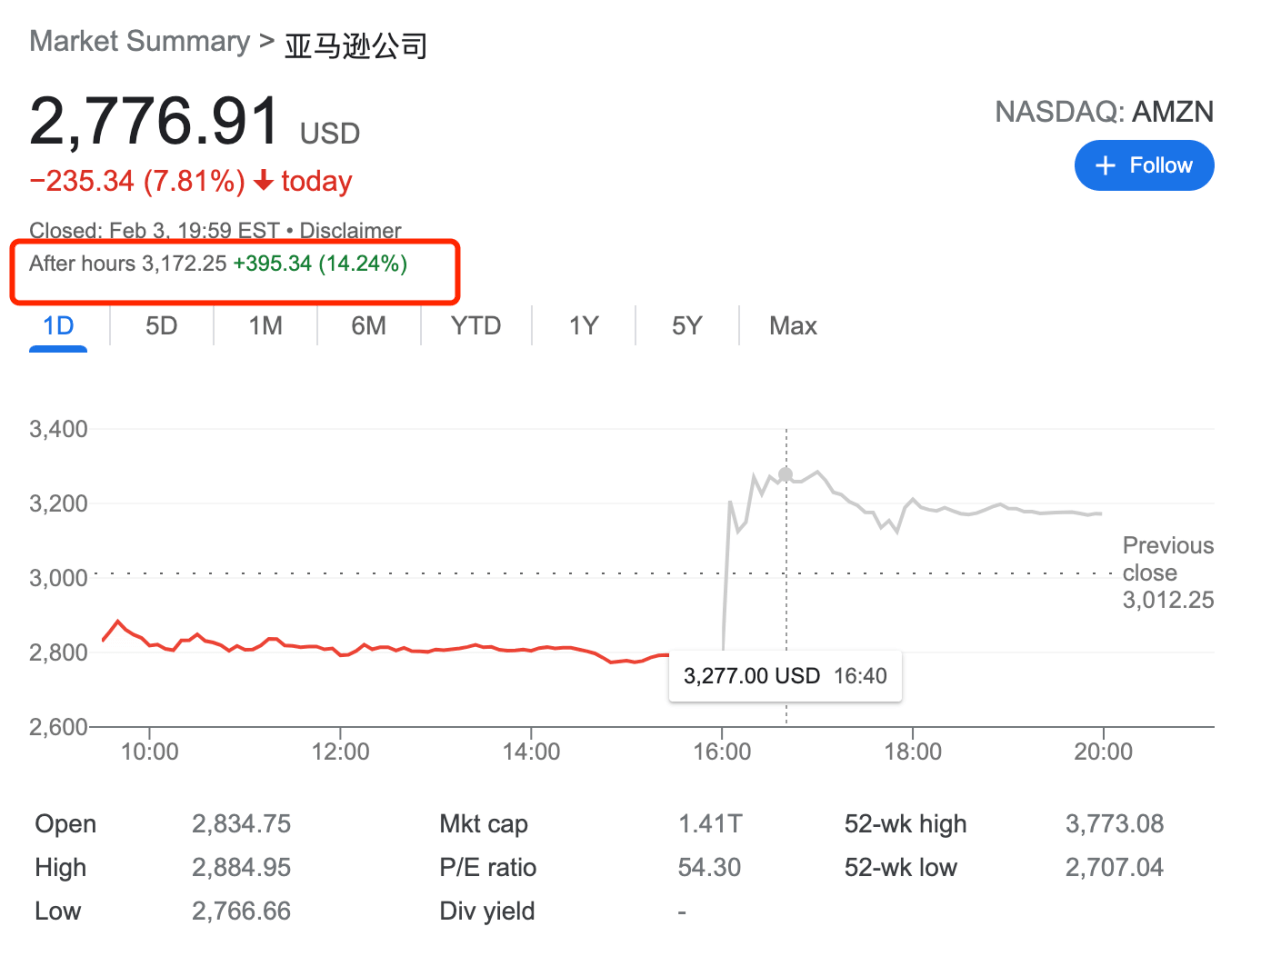Select the YTD range tab

point(475,326)
